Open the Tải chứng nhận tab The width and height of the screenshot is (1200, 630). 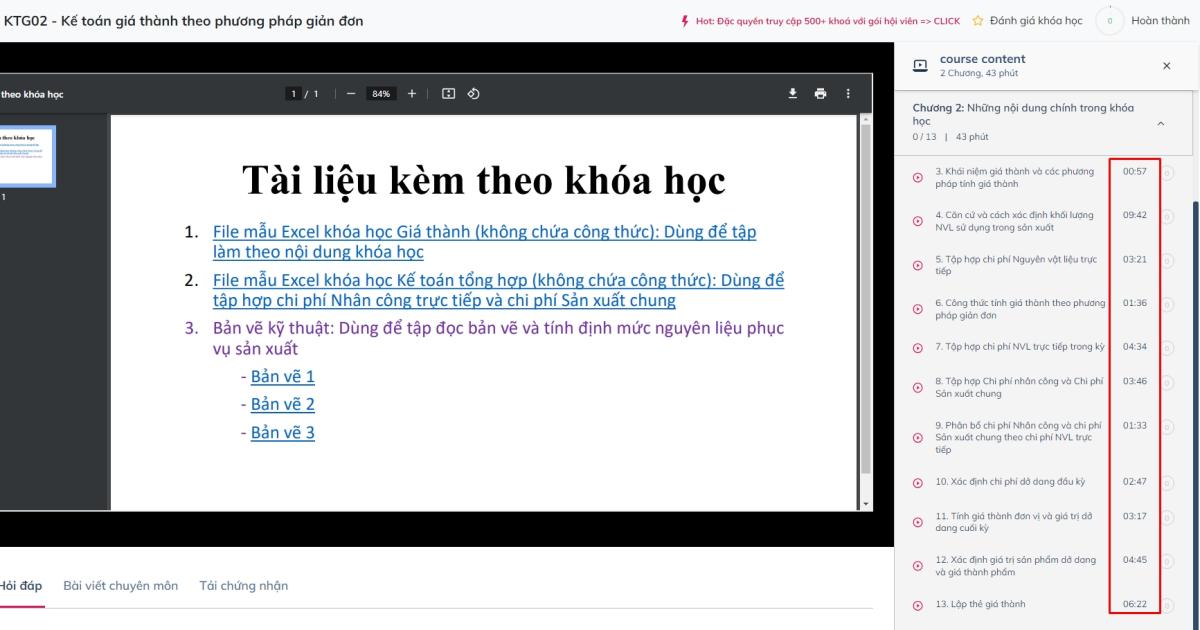[x=243, y=585]
